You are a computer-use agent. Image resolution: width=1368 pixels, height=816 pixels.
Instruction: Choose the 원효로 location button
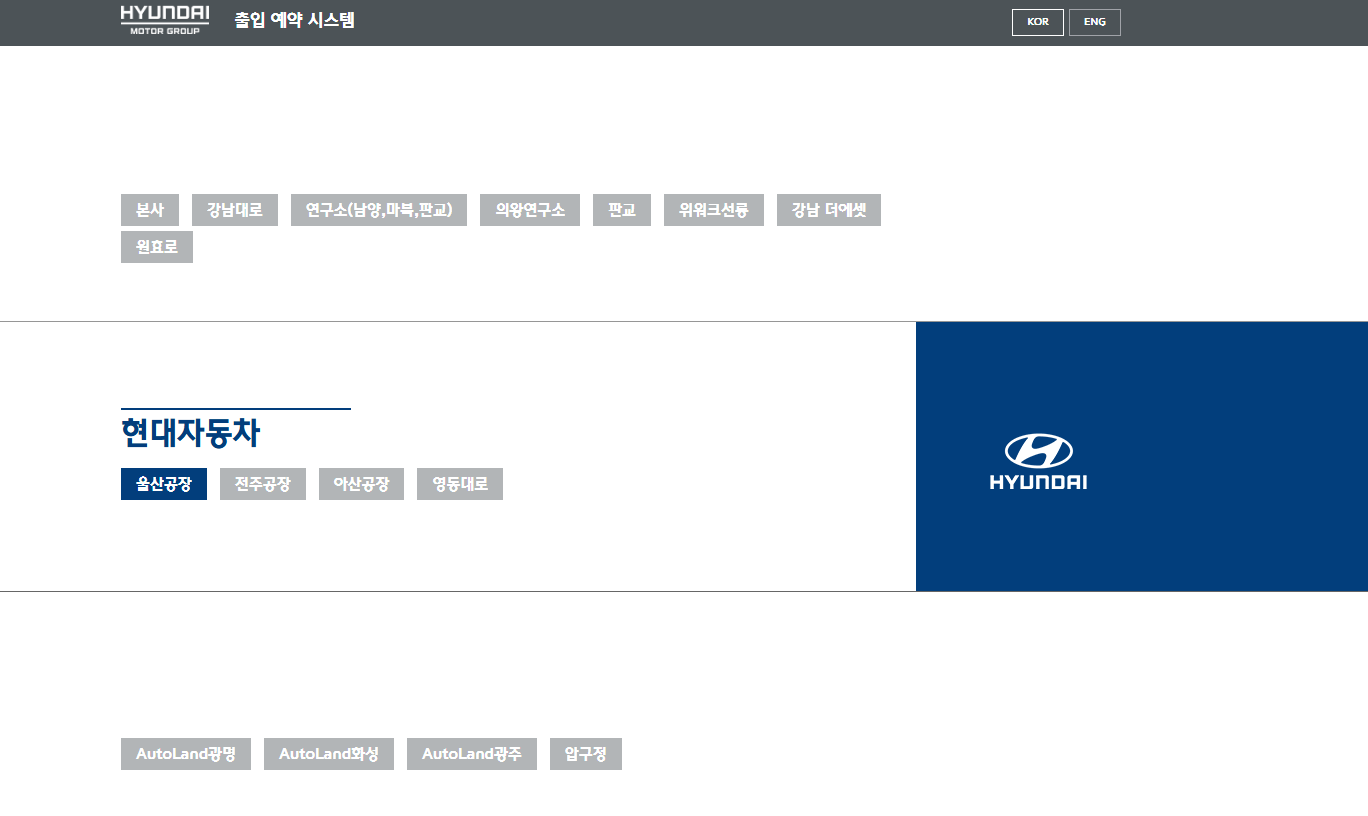click(x=157, y=247)
